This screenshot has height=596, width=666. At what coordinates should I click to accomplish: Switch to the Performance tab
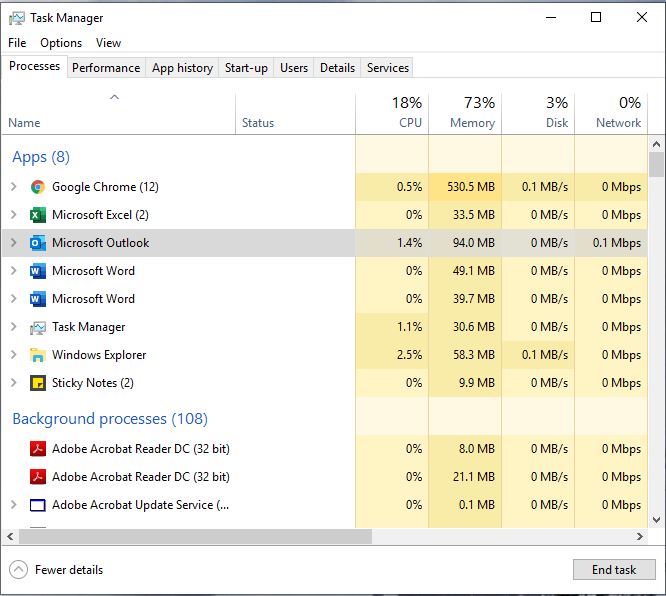click(x=106, y=68)
